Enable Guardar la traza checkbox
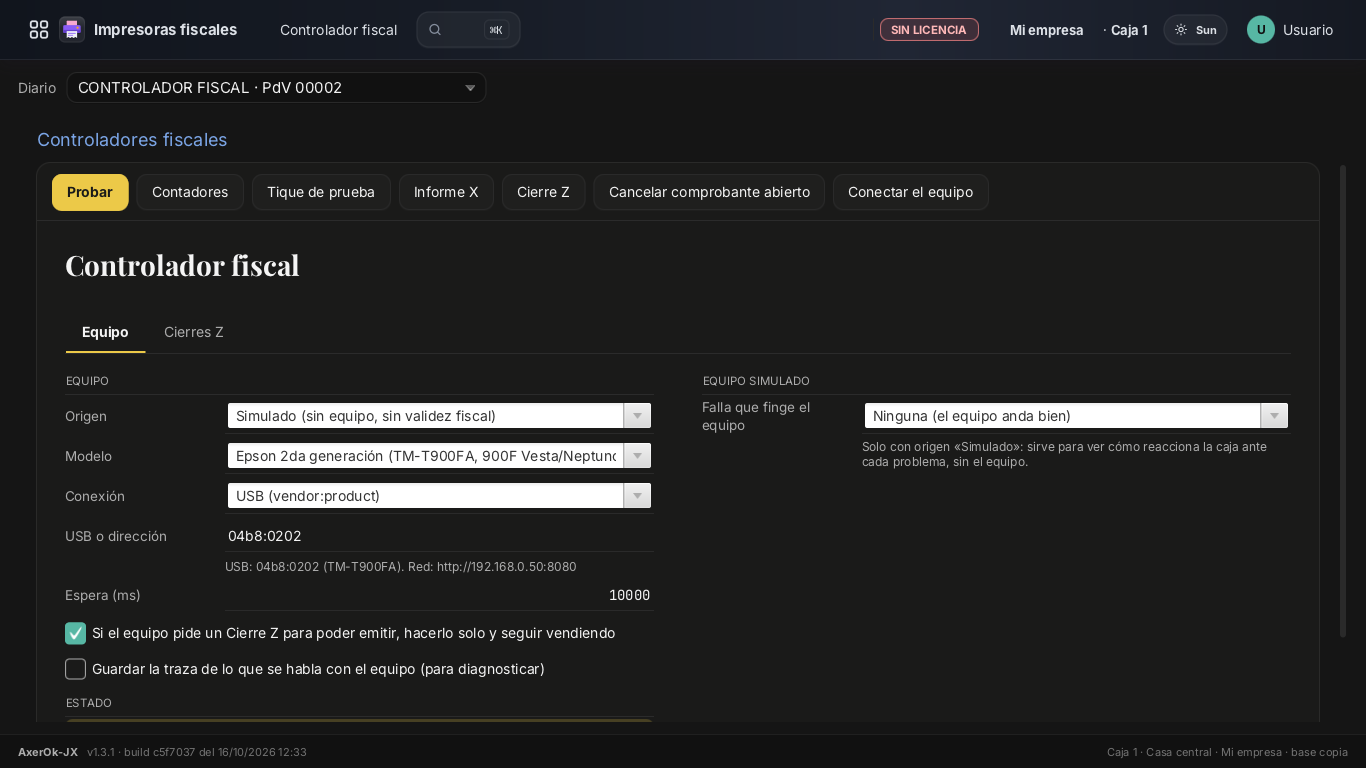This screenshot has width=1366, height=768. pyautogui.click(x=75, y=669)
